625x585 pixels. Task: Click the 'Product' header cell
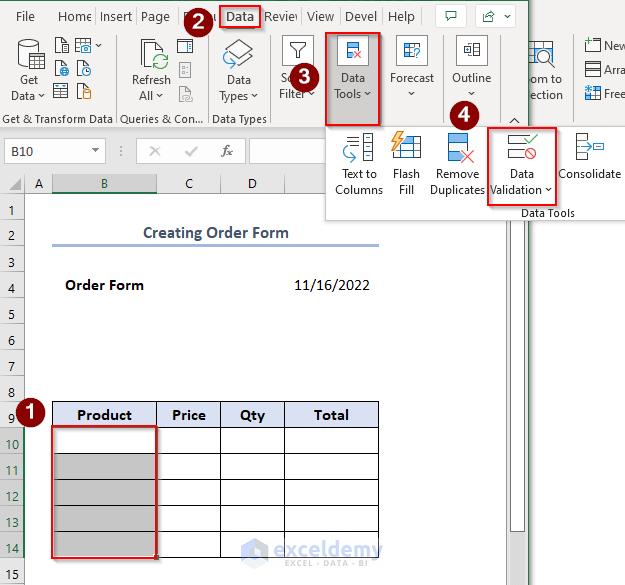pyautogui.click(x=104, y=415)
